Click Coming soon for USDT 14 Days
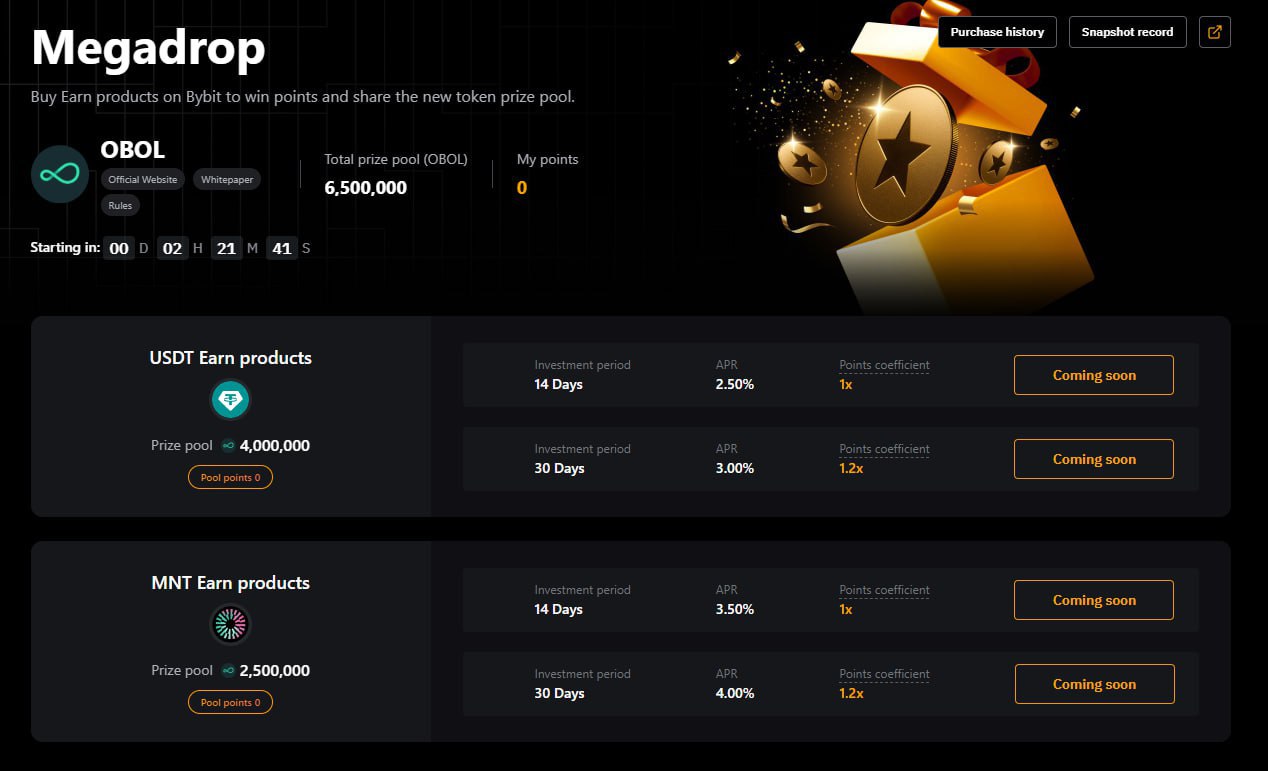 (x=1094, y=375)
